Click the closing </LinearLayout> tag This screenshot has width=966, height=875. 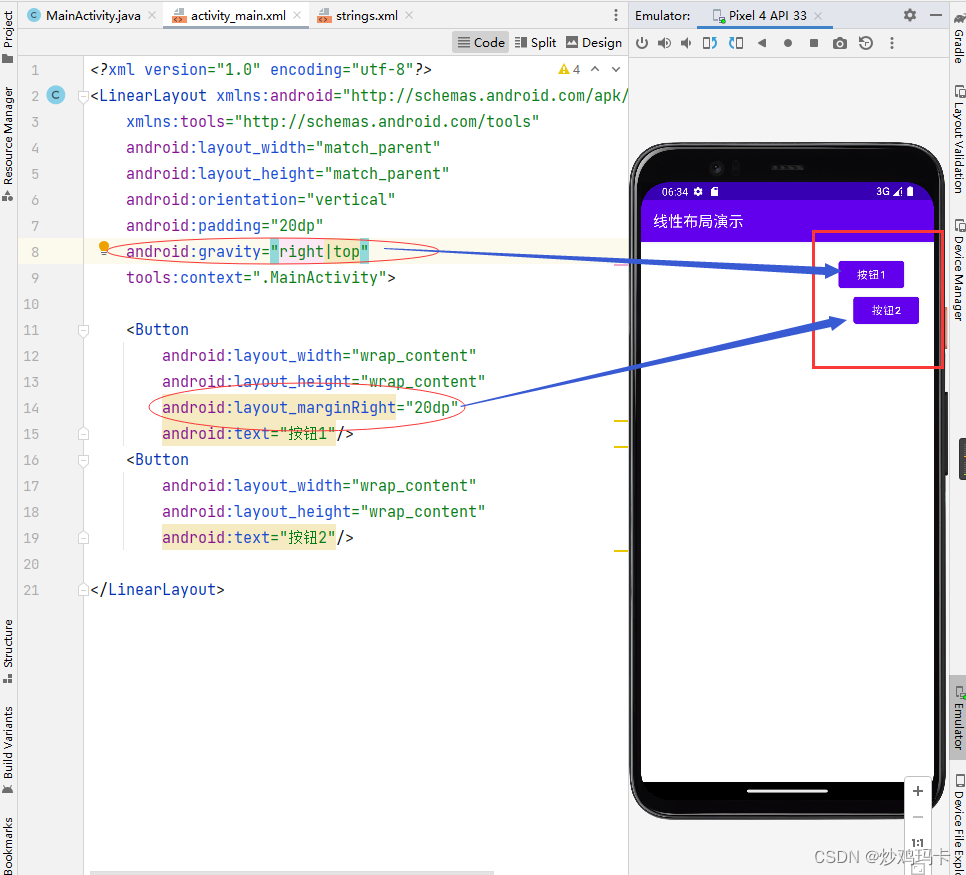[x=157, y=590]
